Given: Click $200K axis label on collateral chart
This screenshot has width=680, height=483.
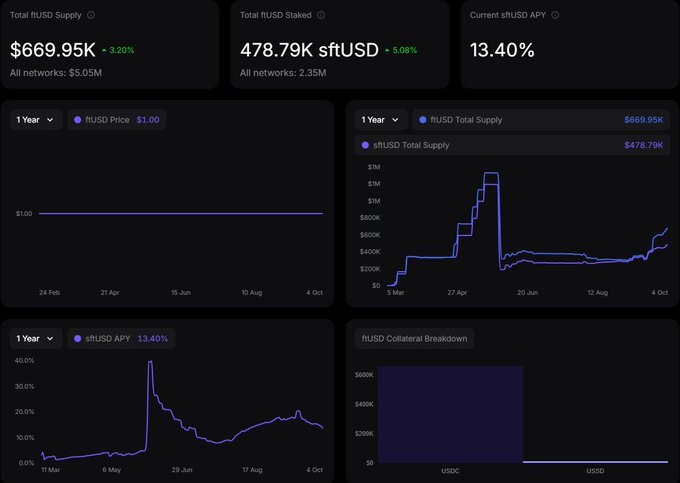Looking at the screenshot, I should click(x=364, y=434).
